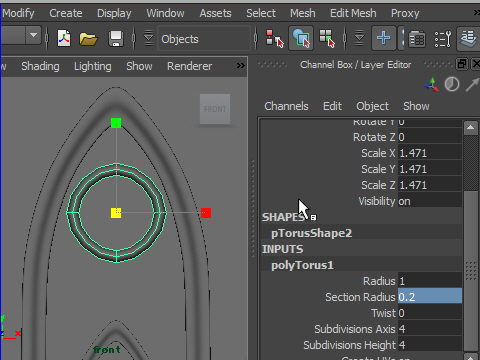Viewport: 480px width, 360px height.
Task: Click the Subdivisions Axis attribute label
Action: pos(355,329)
